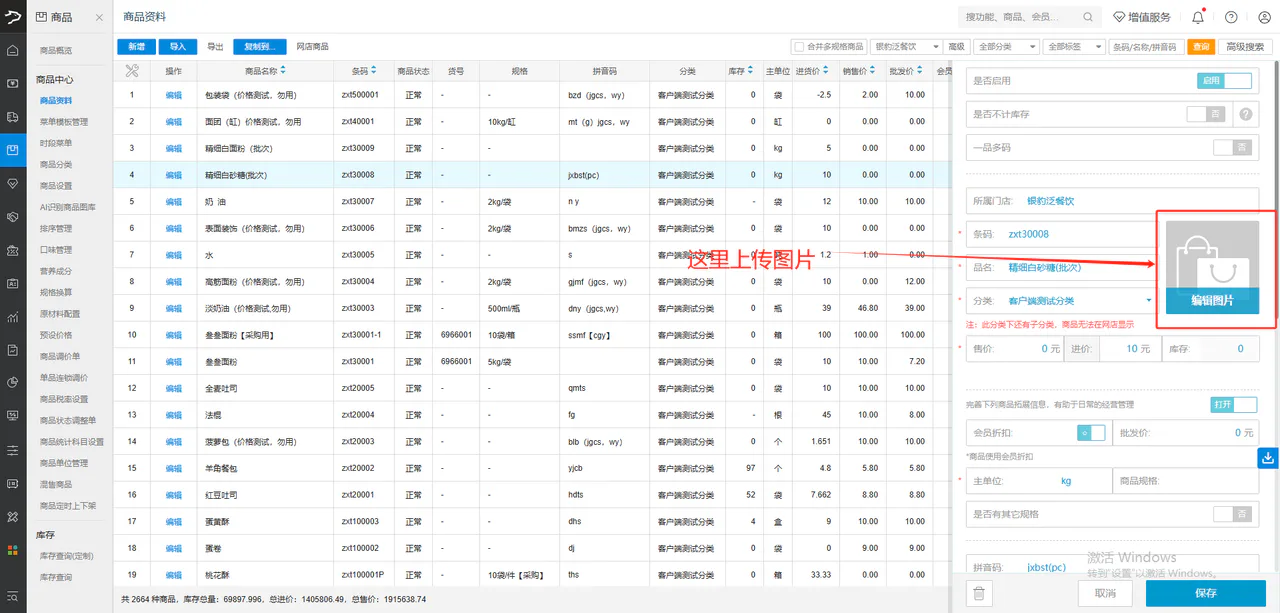Click 编辑 for the 法棍 row
This screenshot has width=1280, height=613.
[x=174, y=415]
